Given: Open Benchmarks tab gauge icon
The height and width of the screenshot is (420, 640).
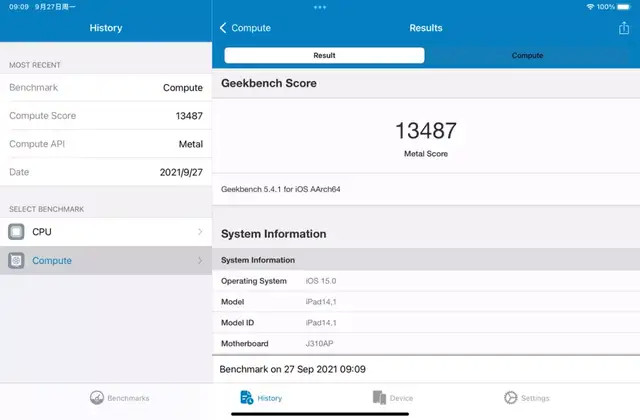Looking at the screenshot, I should [x=97, y=398].
